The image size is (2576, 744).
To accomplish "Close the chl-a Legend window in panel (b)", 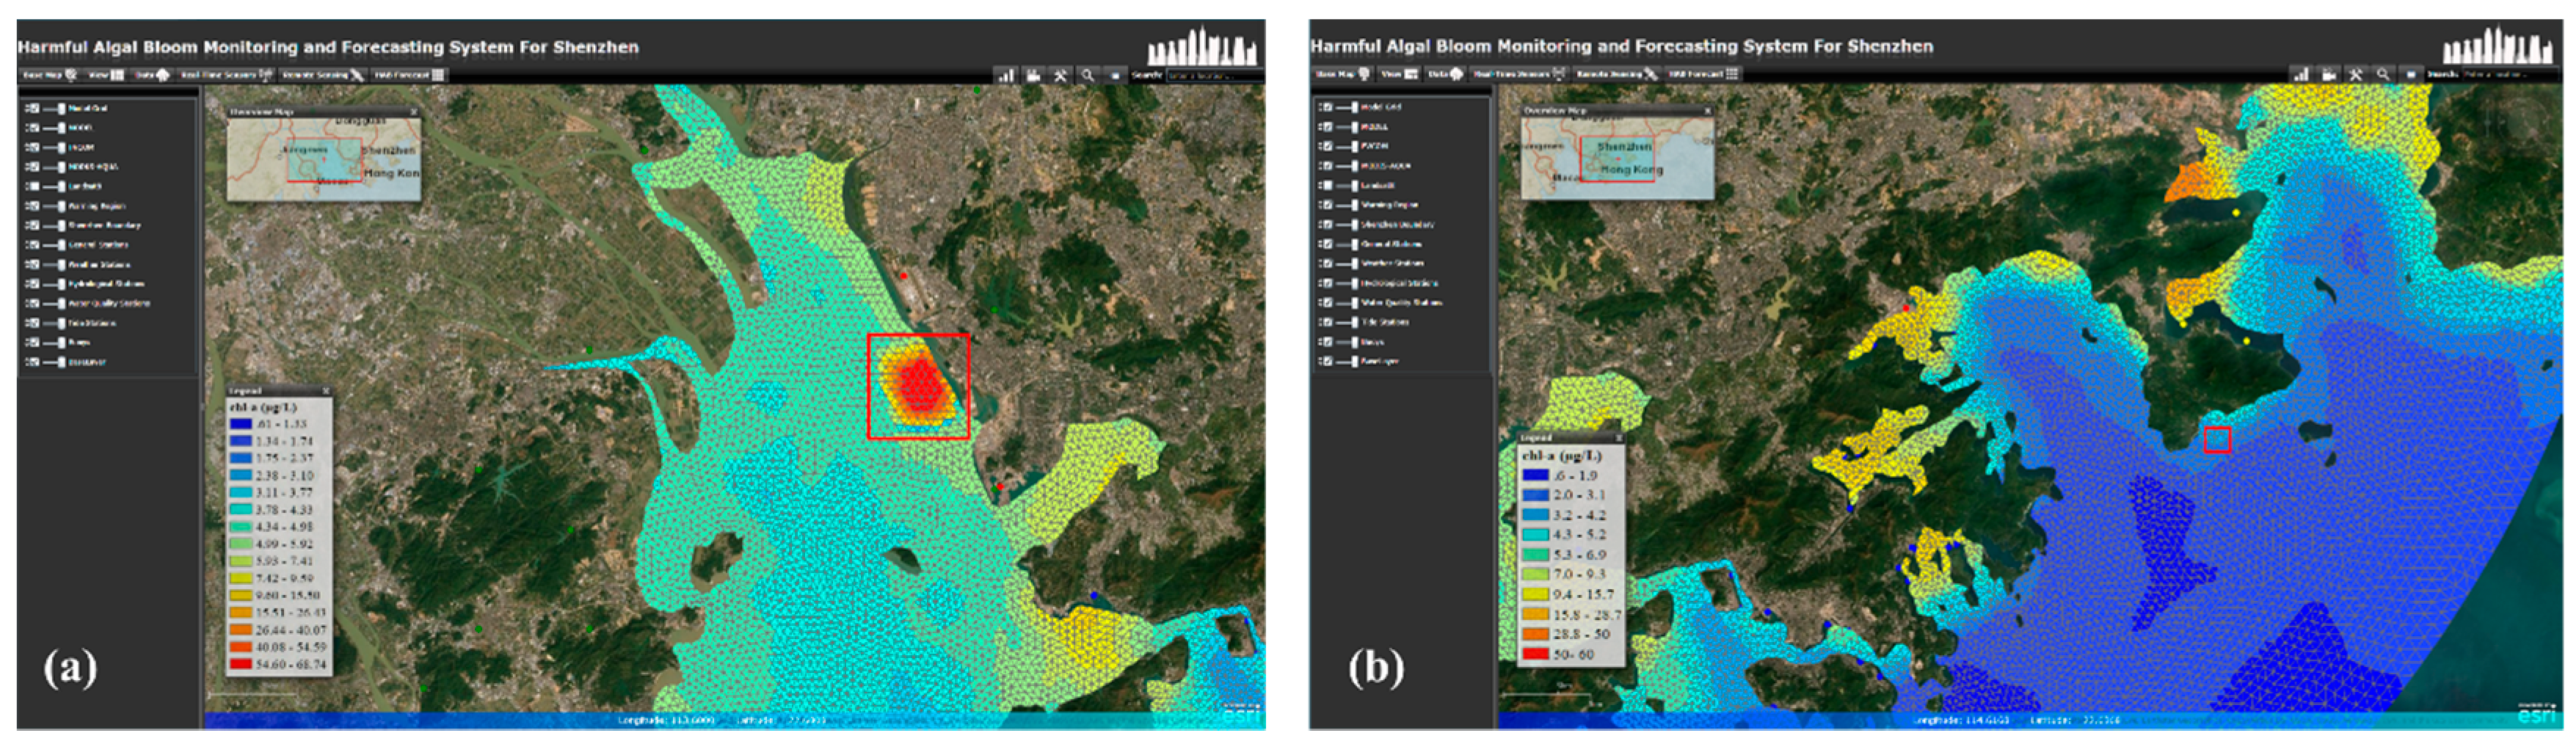I will pos(1618,438).
